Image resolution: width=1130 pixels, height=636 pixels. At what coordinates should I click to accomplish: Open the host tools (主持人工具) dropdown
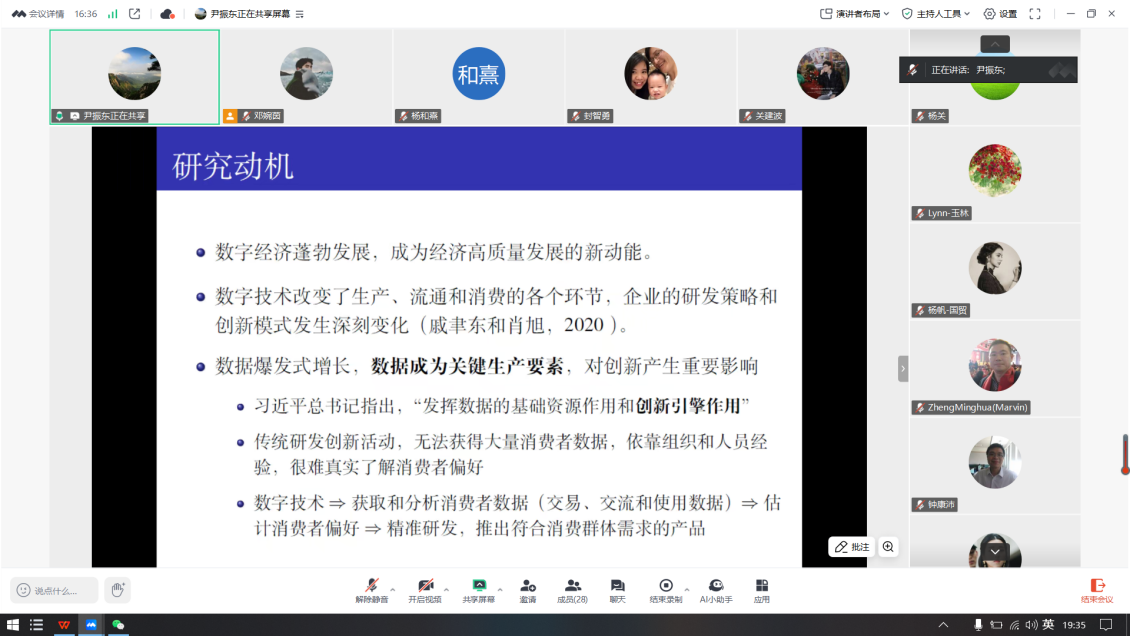(937, 14)
